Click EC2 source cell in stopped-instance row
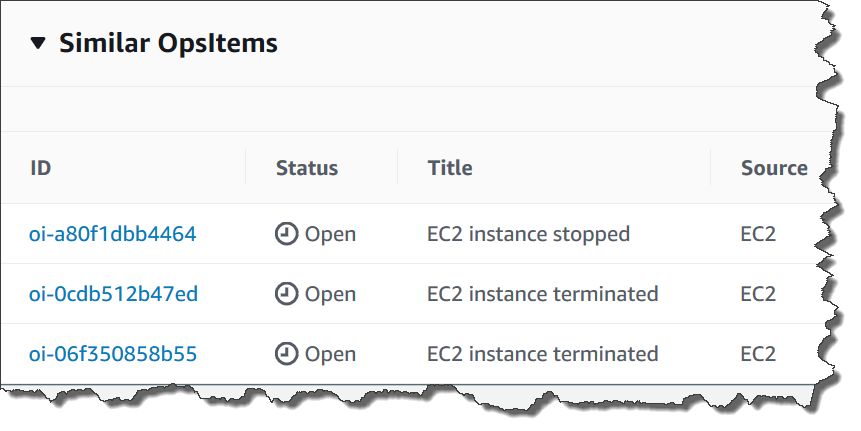861x431 pixels. click(x=758, y=234)
